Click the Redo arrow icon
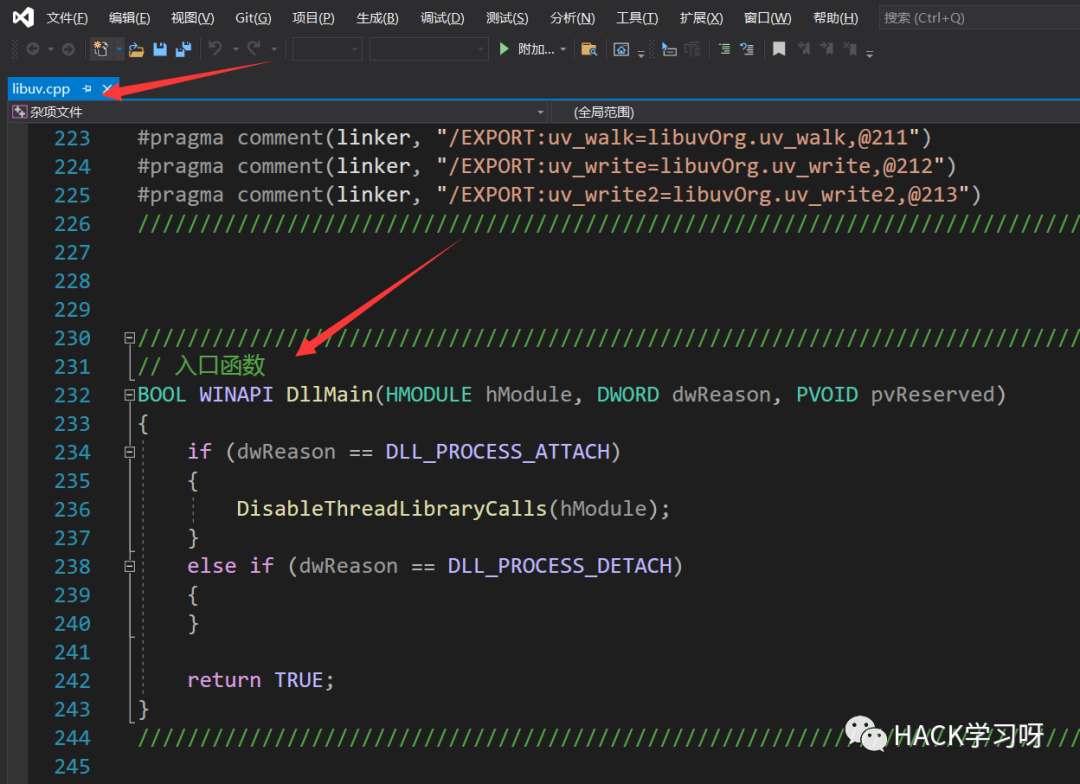Viewport: 1080px width, 784px height. [x=254, y=48]
